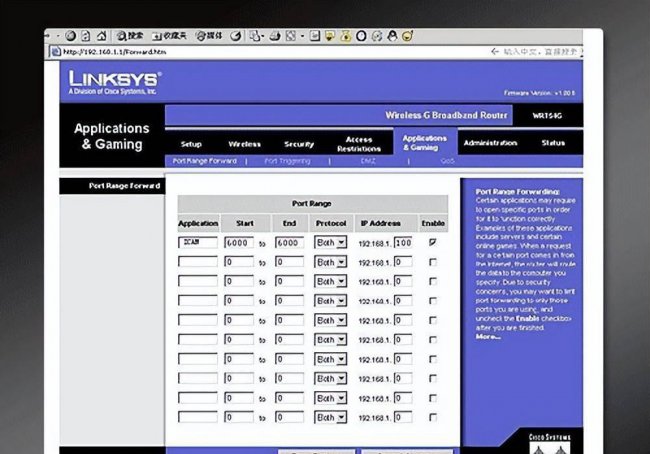Open the dropdown arrow after the Edit icon

[302, 36]
